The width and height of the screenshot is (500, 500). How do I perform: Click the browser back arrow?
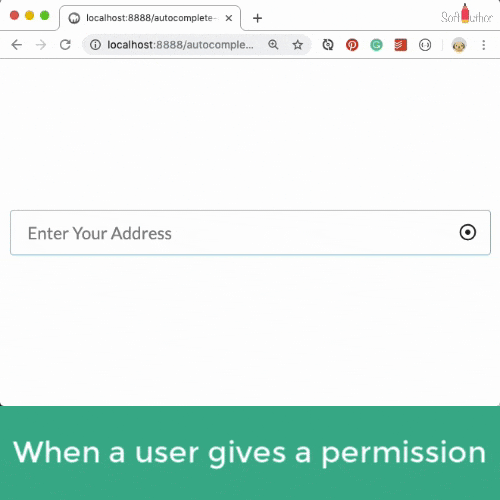(16, 45)
